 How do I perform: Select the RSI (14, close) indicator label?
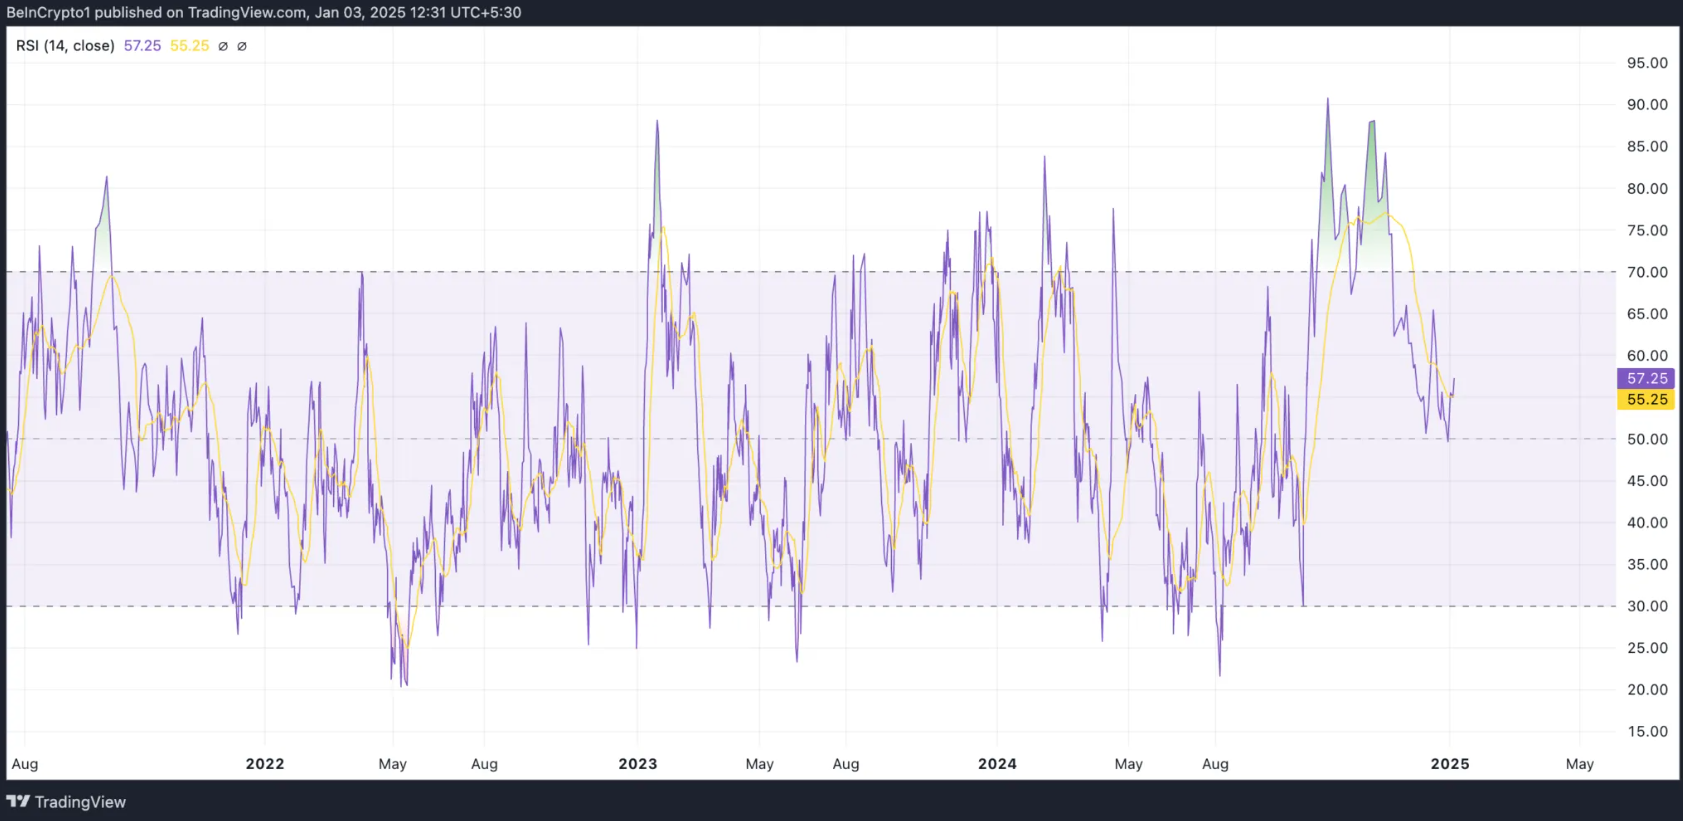(65, 46)
